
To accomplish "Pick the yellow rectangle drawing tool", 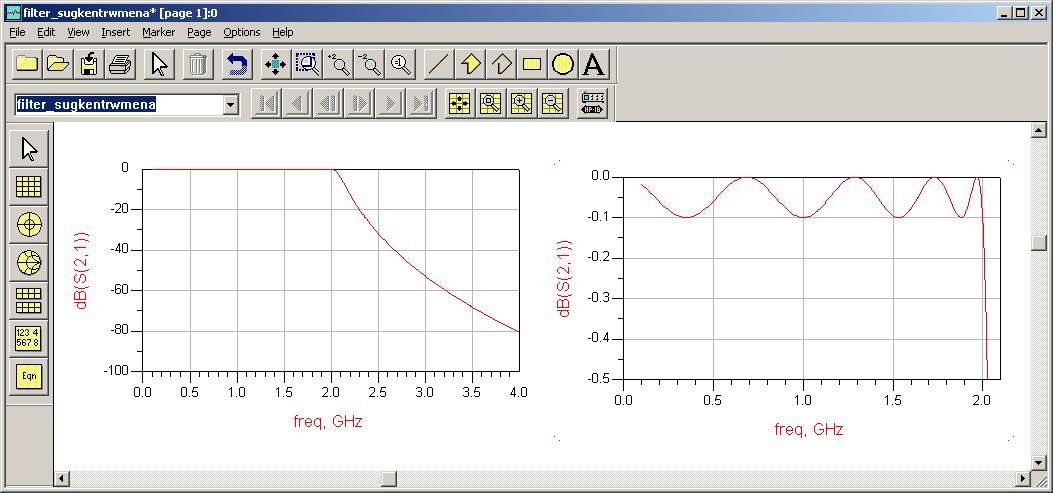I will coord(532,64).
